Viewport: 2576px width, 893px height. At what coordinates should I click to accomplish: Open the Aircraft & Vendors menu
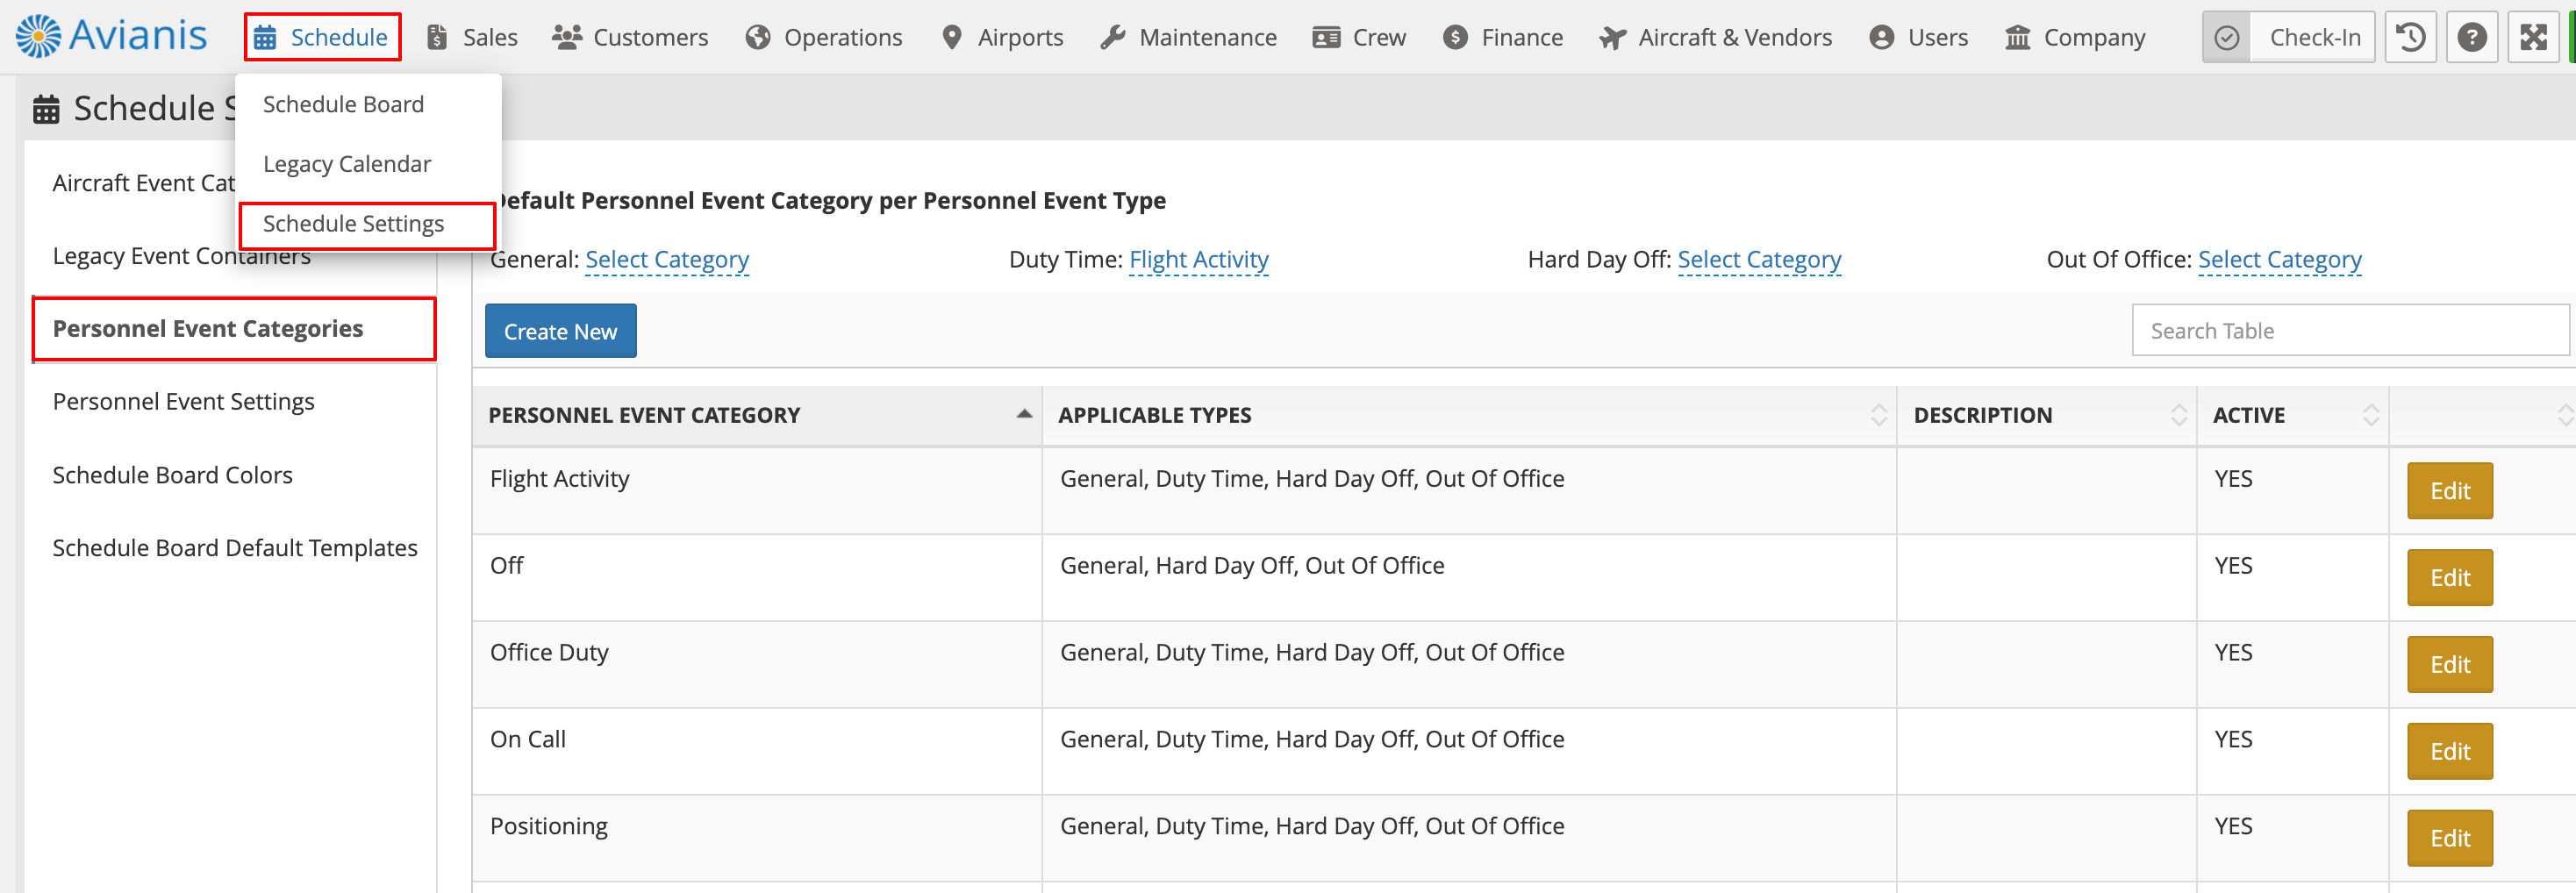(1715, 38)
